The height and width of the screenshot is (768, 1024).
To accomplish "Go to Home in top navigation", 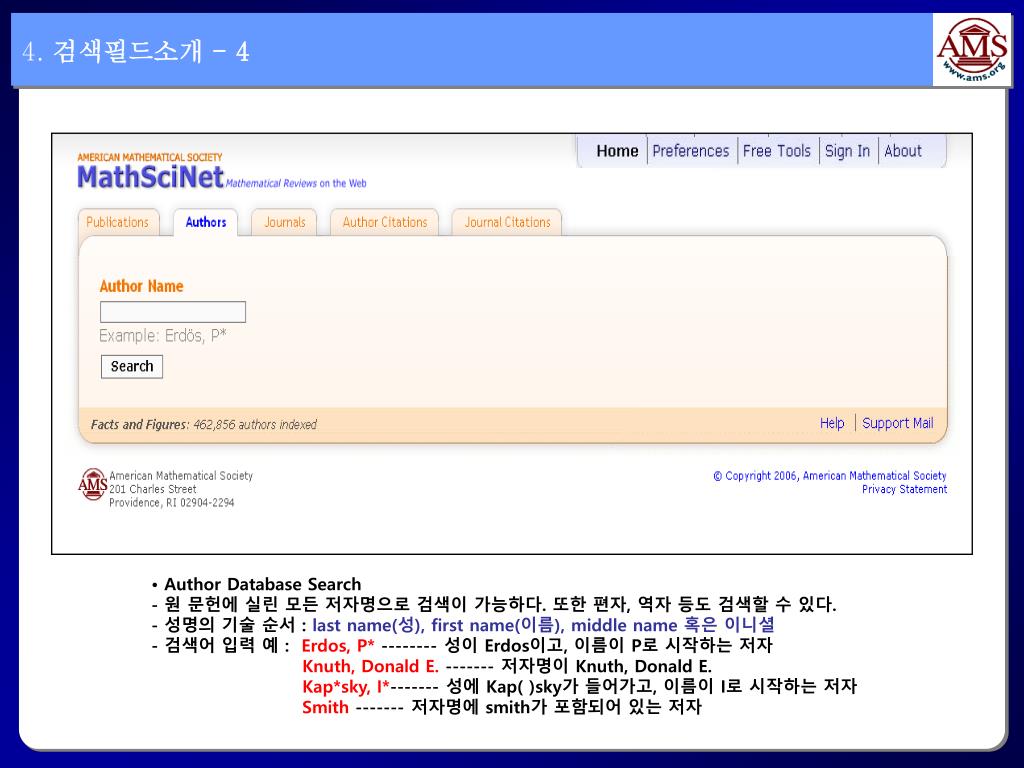I will tap(617, 151).
